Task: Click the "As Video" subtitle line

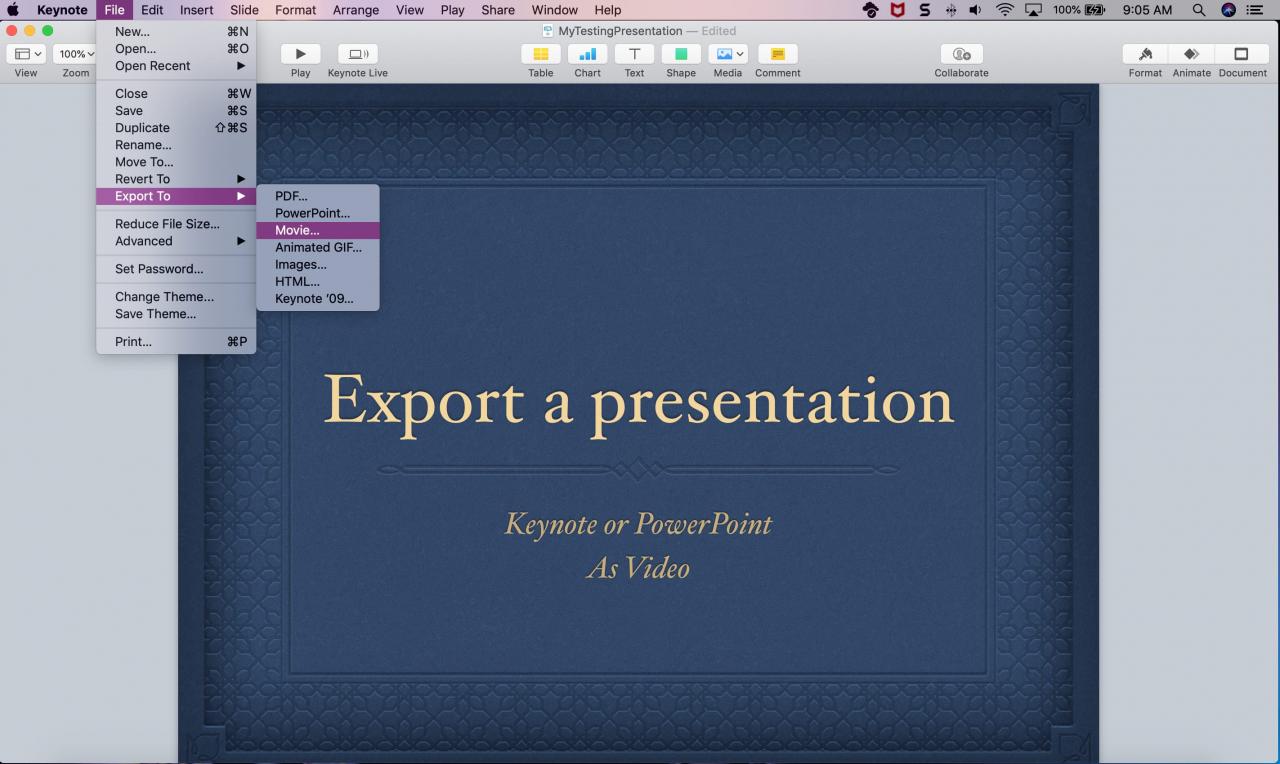Action: coord(638,569)
